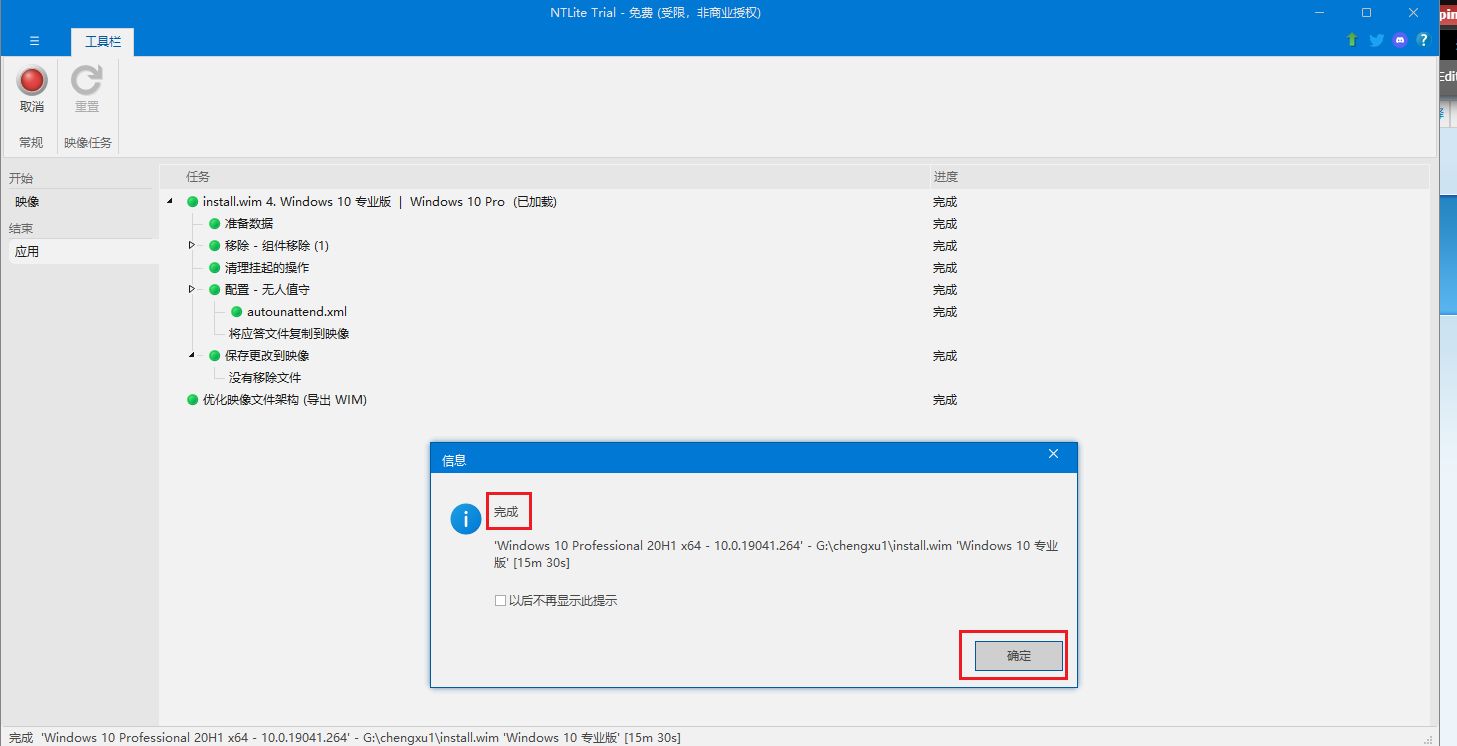
Task: Collapse the 保存更改到映像 node
Action: 192,356
